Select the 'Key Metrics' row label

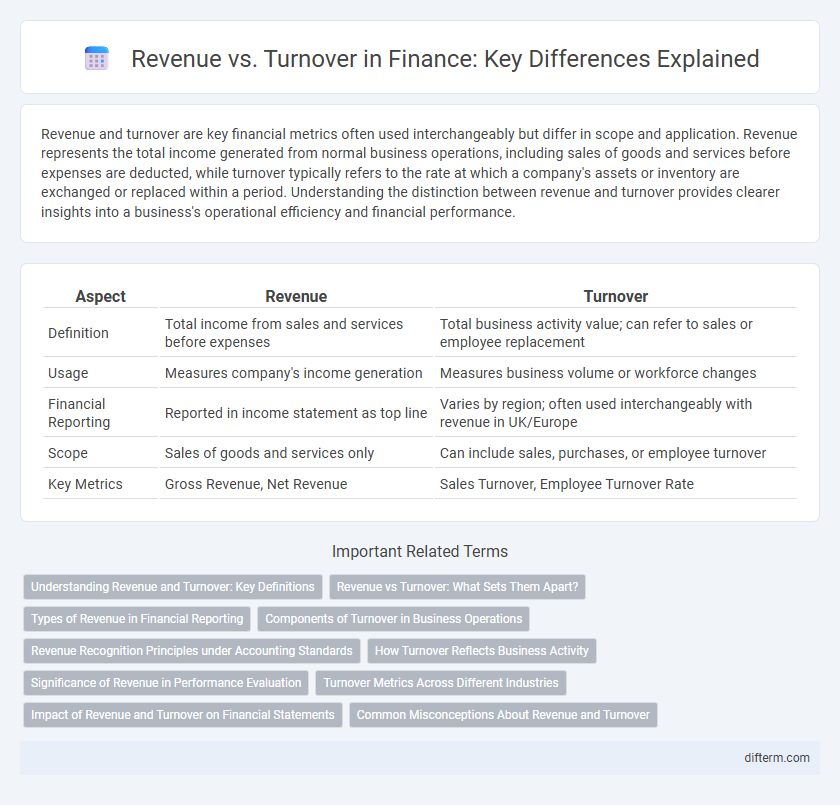coord(85,484)
